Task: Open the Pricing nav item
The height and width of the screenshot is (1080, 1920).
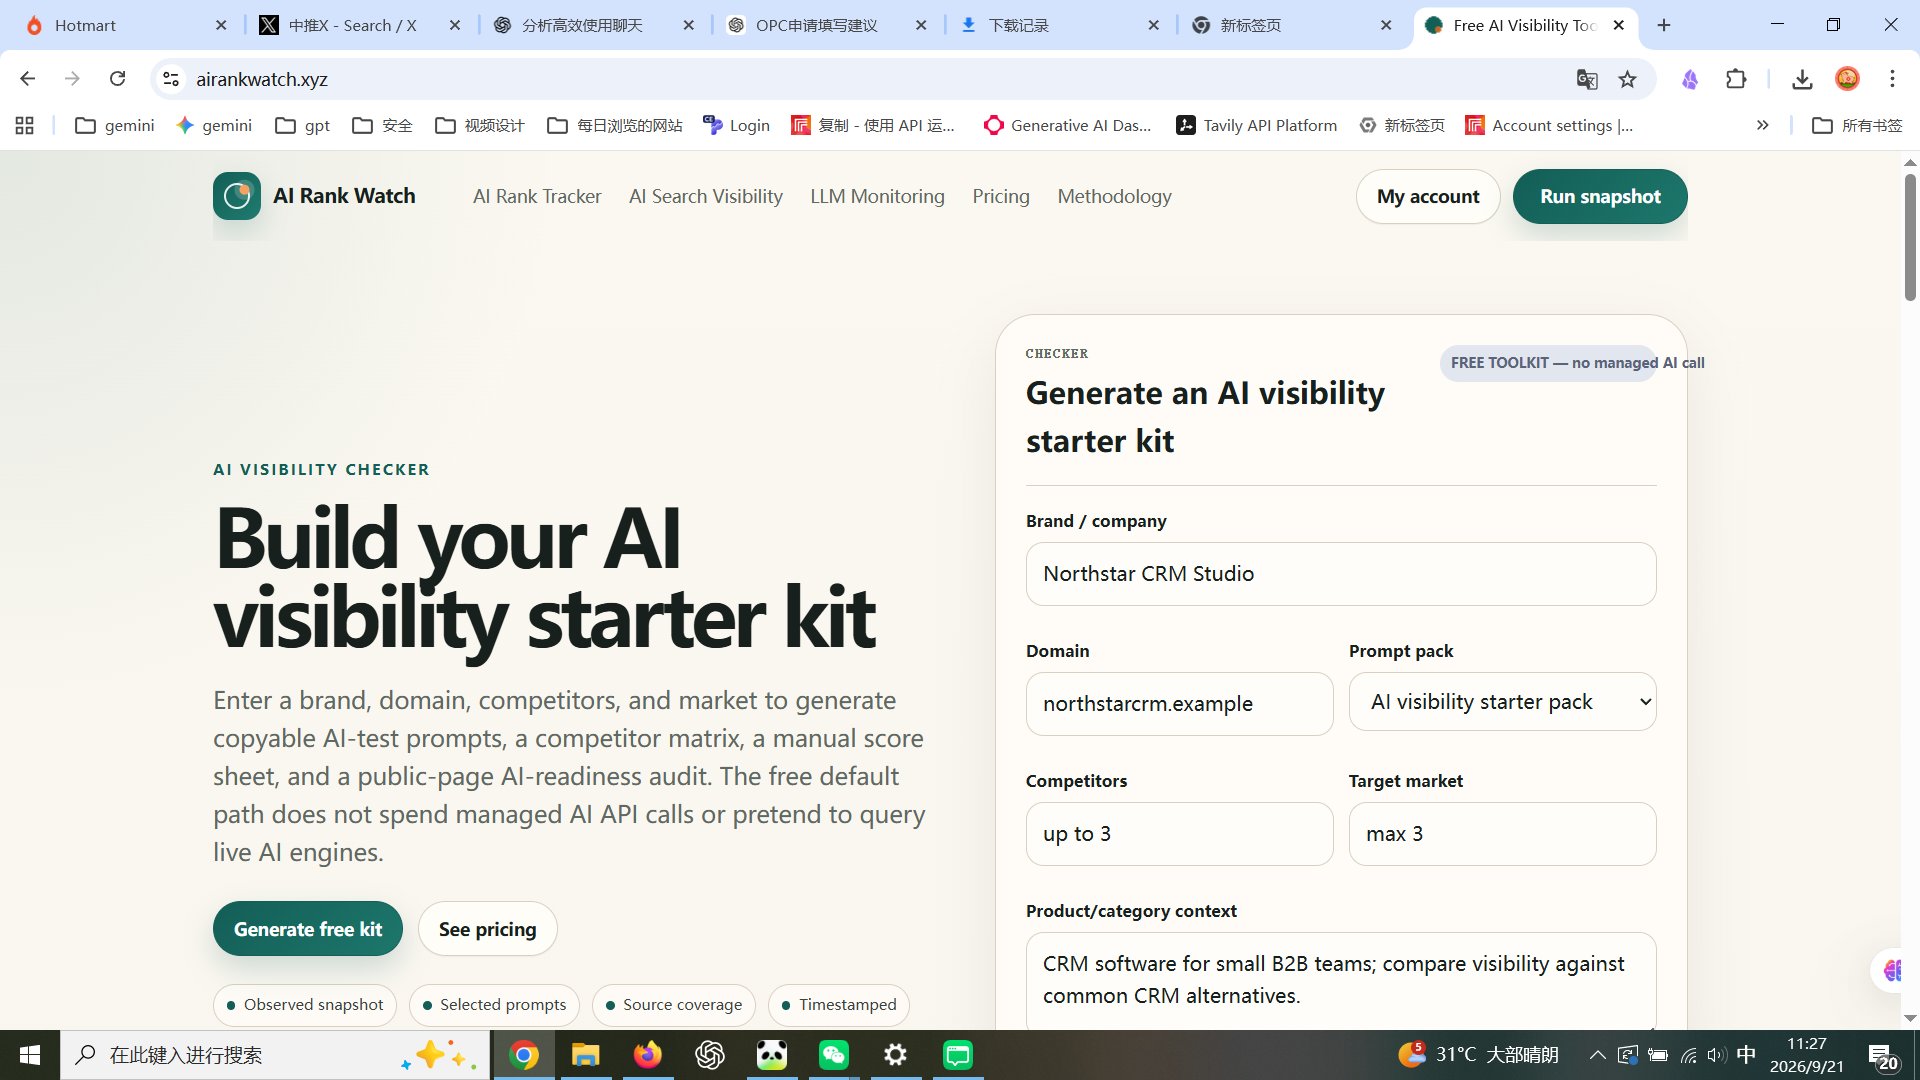Action: click(1001, 196)
